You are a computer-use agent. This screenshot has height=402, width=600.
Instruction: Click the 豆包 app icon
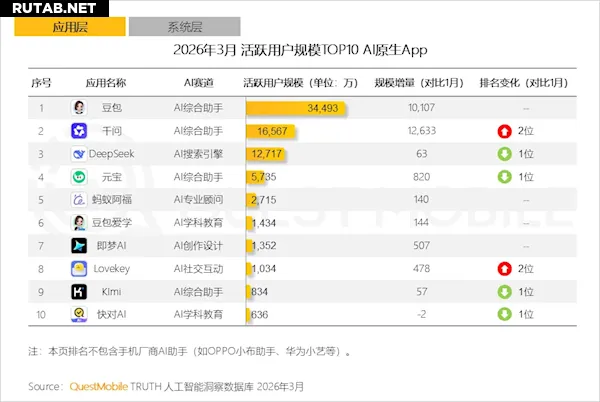pos(78,108)
